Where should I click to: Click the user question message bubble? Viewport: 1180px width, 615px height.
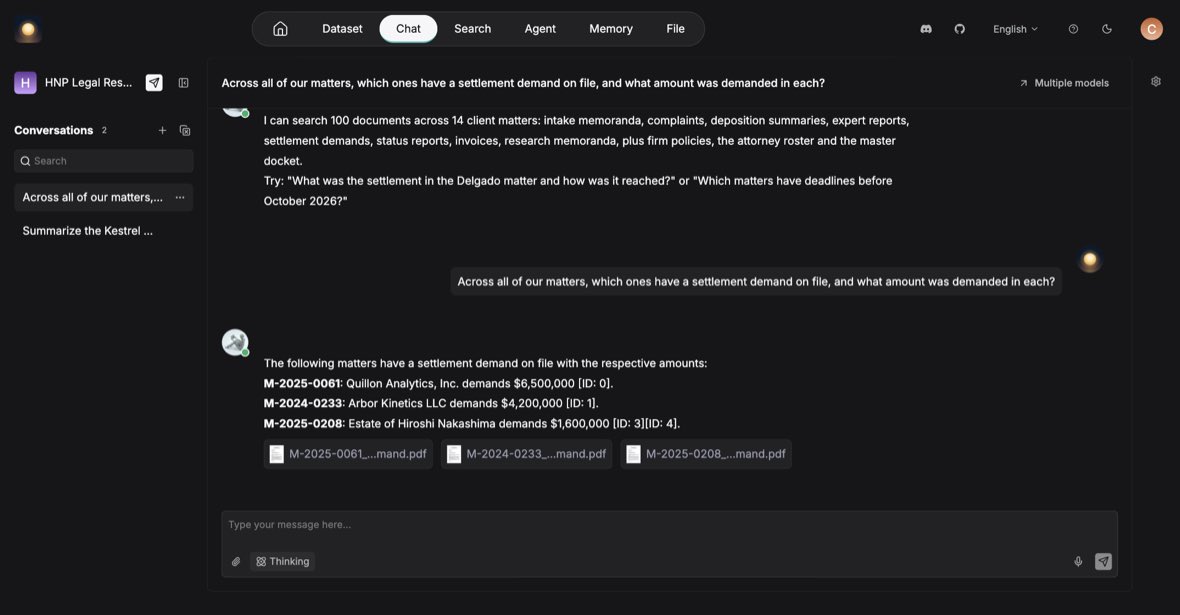point(756,282)
